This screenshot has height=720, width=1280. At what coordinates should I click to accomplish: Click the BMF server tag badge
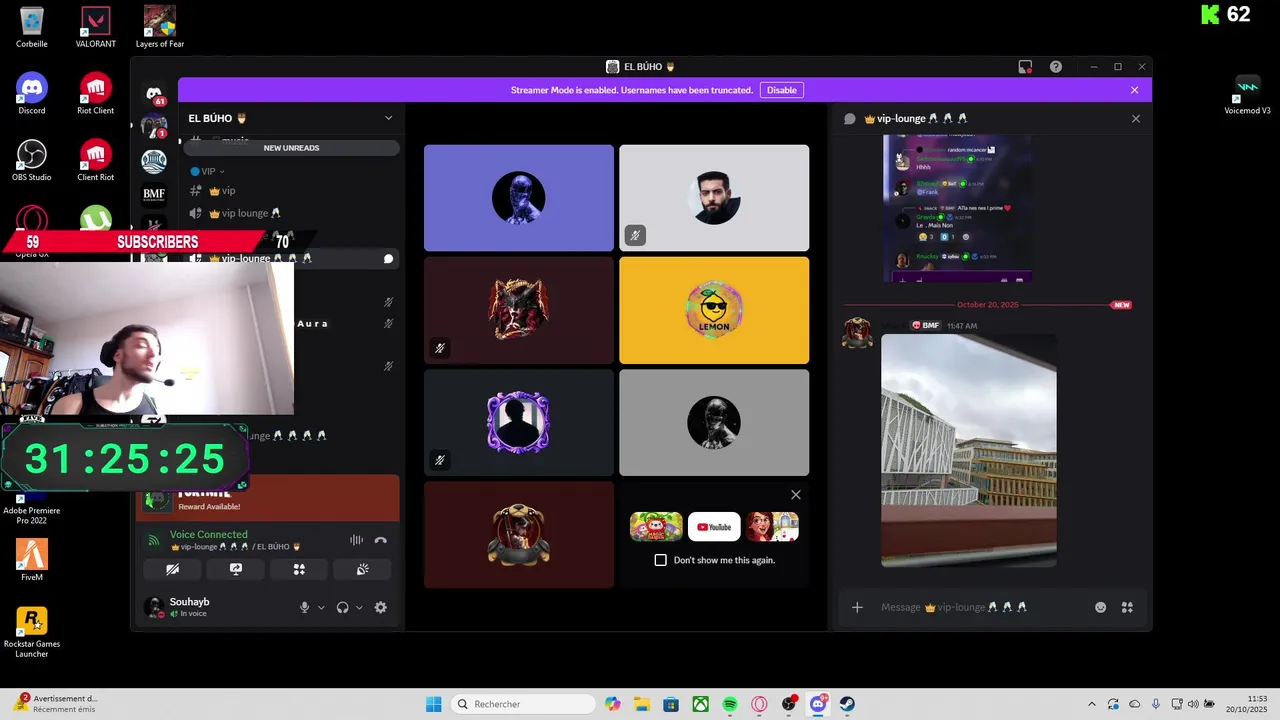[926, 326]
